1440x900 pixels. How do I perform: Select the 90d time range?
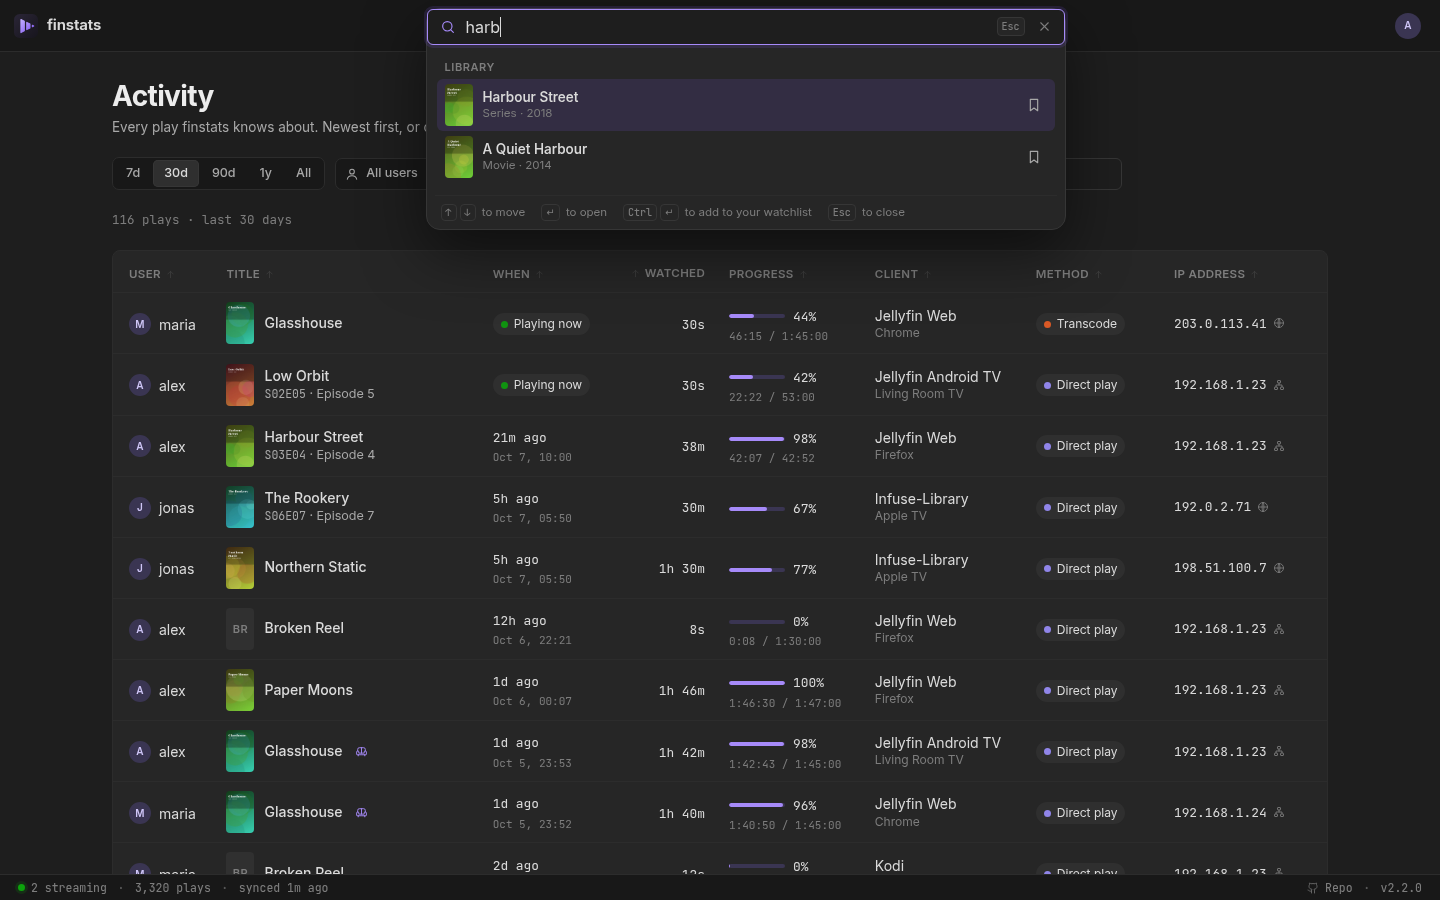pos(224,173)
